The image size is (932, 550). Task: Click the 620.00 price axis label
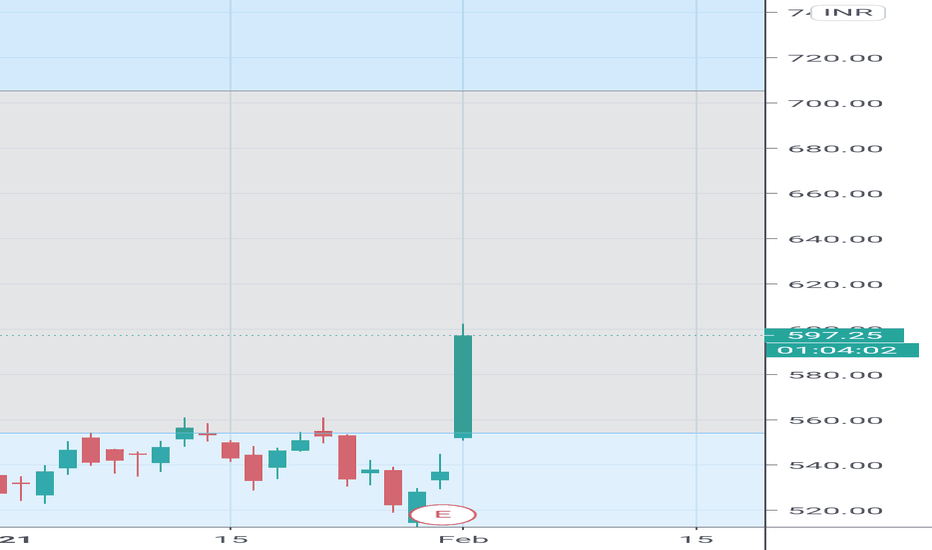click(835, 284)
